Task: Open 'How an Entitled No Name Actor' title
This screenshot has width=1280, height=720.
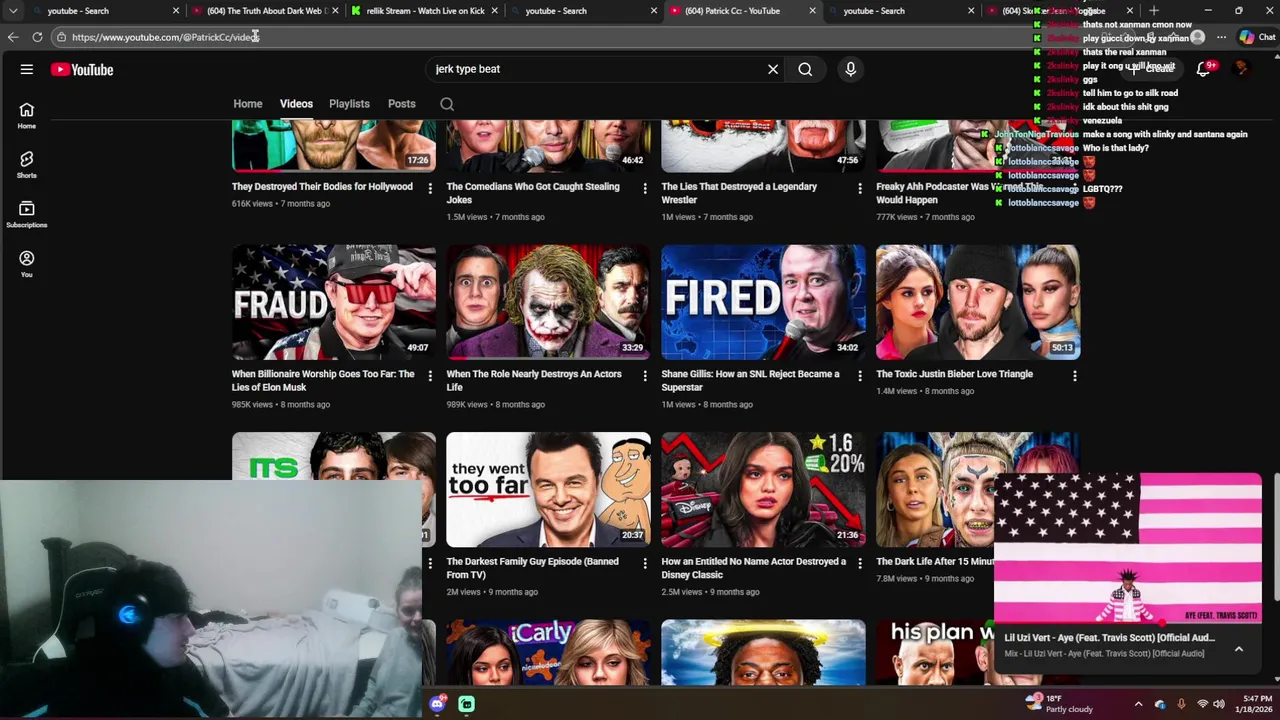Action: [x=754, y=568]
